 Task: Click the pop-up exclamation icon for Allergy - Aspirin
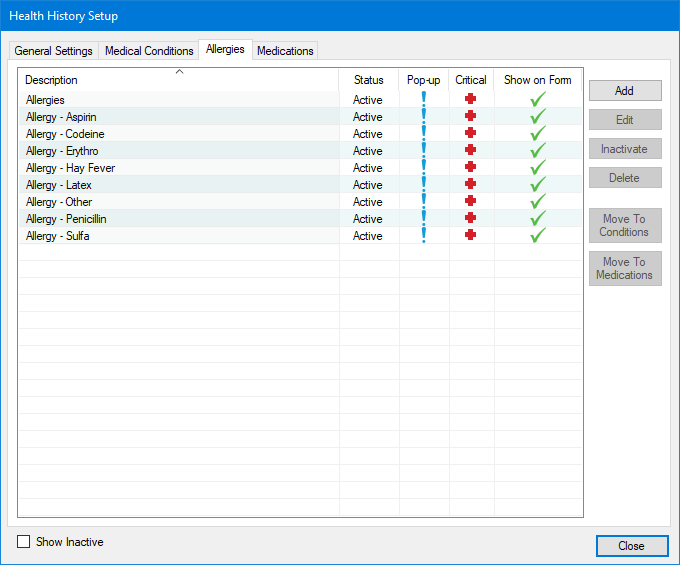coord(424,117)
